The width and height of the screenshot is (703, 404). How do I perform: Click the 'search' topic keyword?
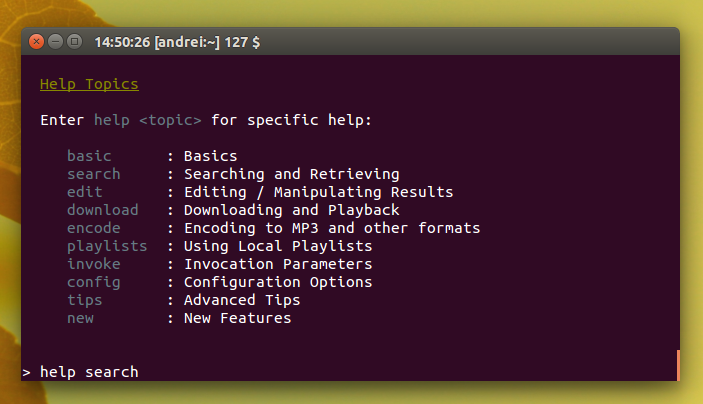tap(93, 174)
